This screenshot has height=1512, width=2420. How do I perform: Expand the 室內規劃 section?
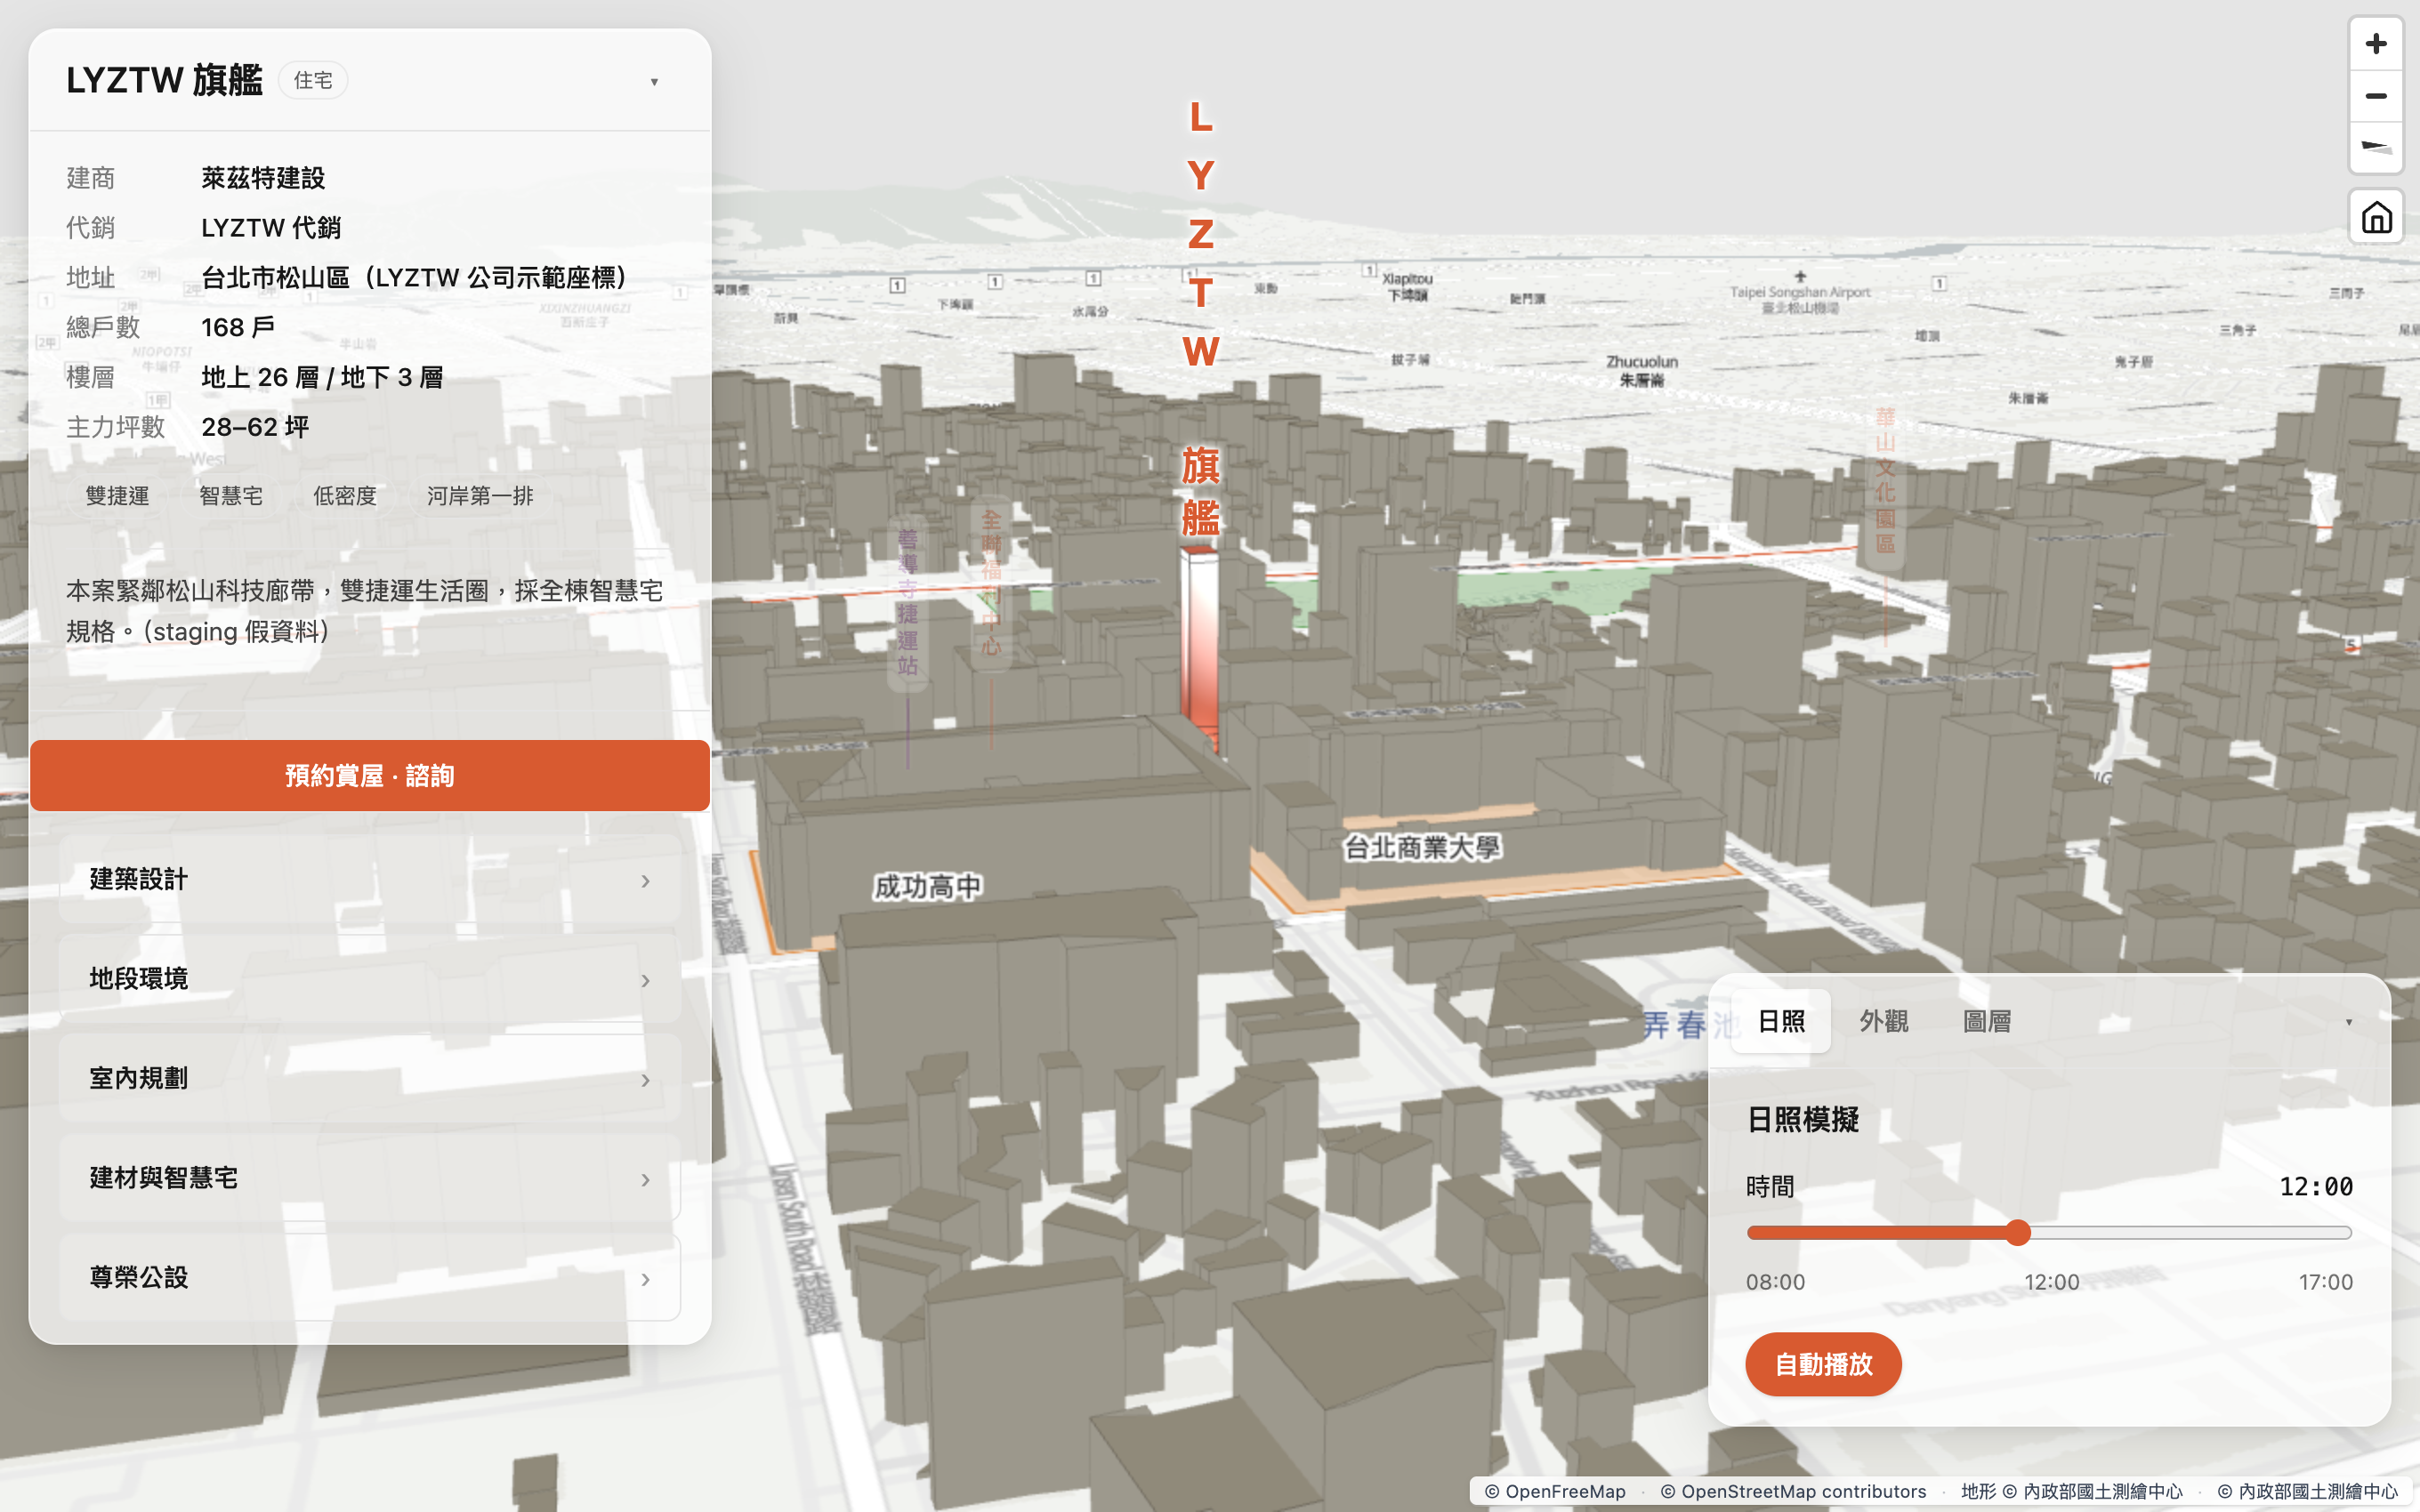[x=370, y=1079]
